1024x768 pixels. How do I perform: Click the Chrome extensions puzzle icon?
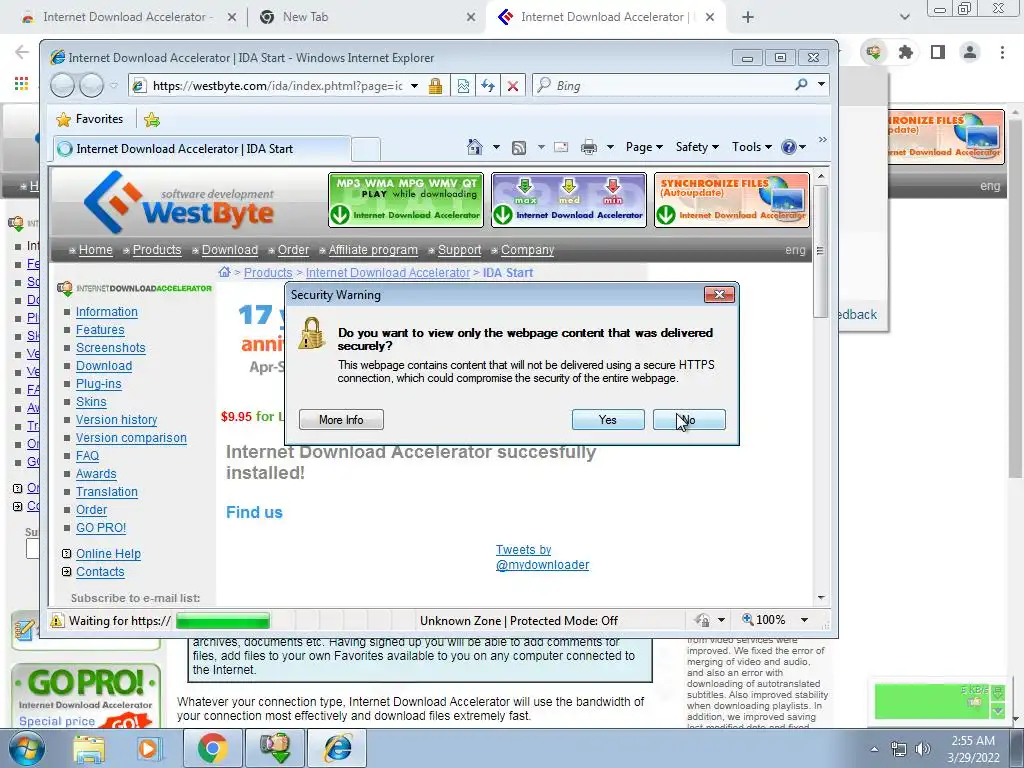tap(906, 52)
